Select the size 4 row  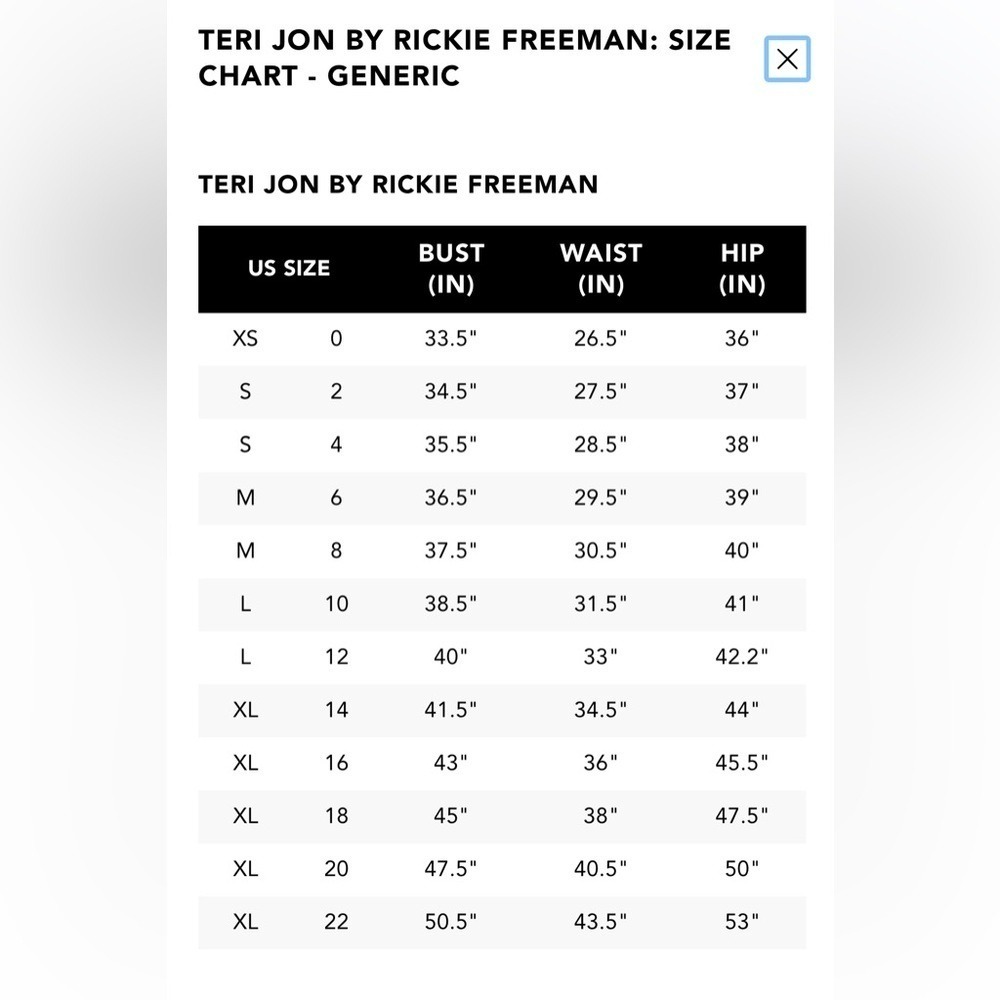click(x=502, y=445)
